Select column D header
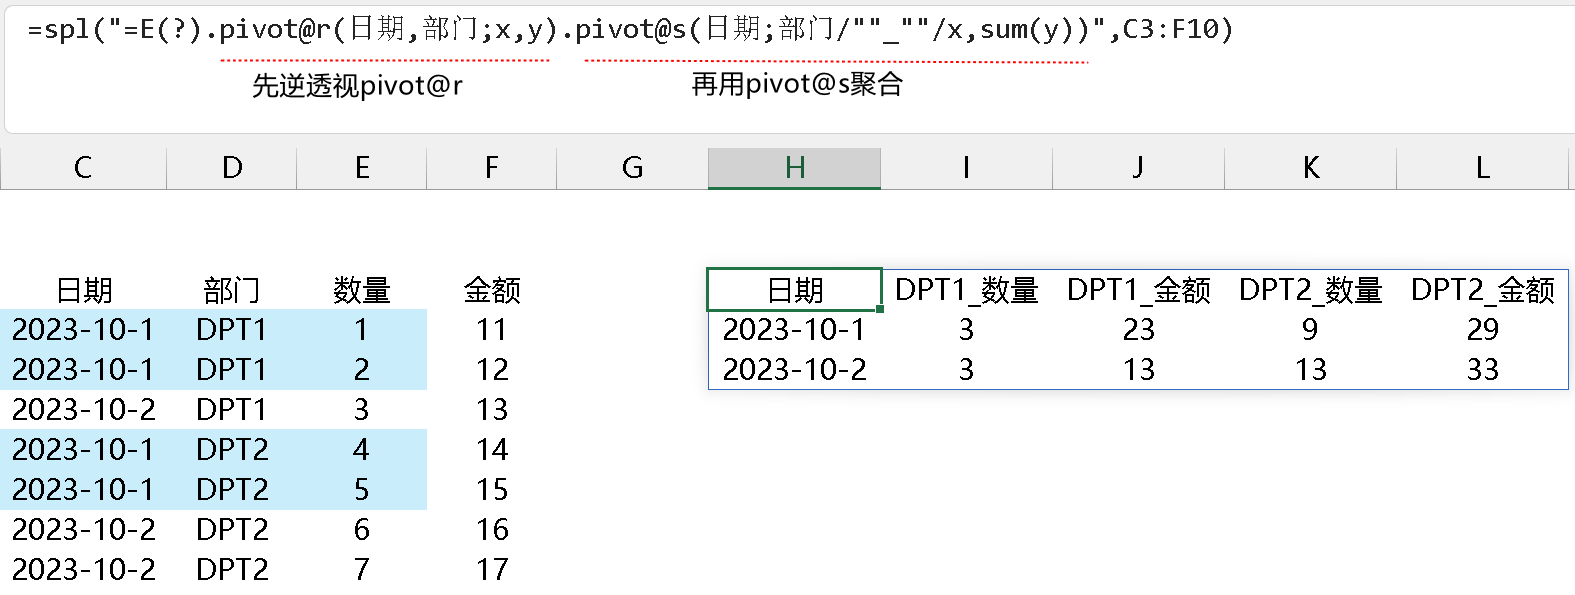The width and height of the screenshot is (1575, 595). [x=232, y=168]
